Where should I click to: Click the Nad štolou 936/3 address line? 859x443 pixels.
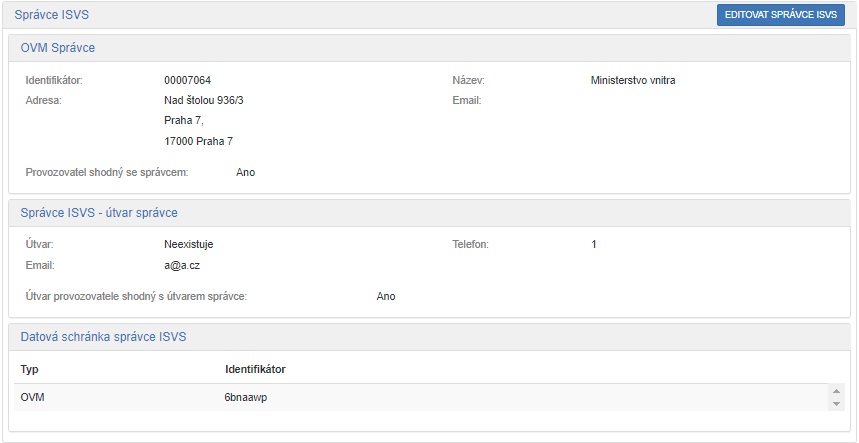[x=204, y=100]
